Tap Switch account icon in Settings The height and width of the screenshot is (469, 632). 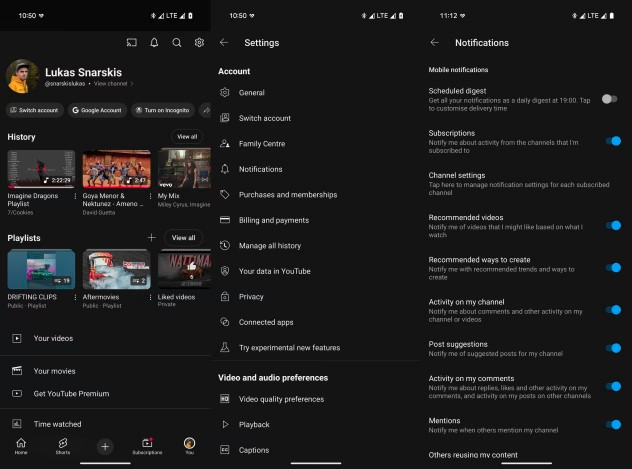[x=225, y=118]
